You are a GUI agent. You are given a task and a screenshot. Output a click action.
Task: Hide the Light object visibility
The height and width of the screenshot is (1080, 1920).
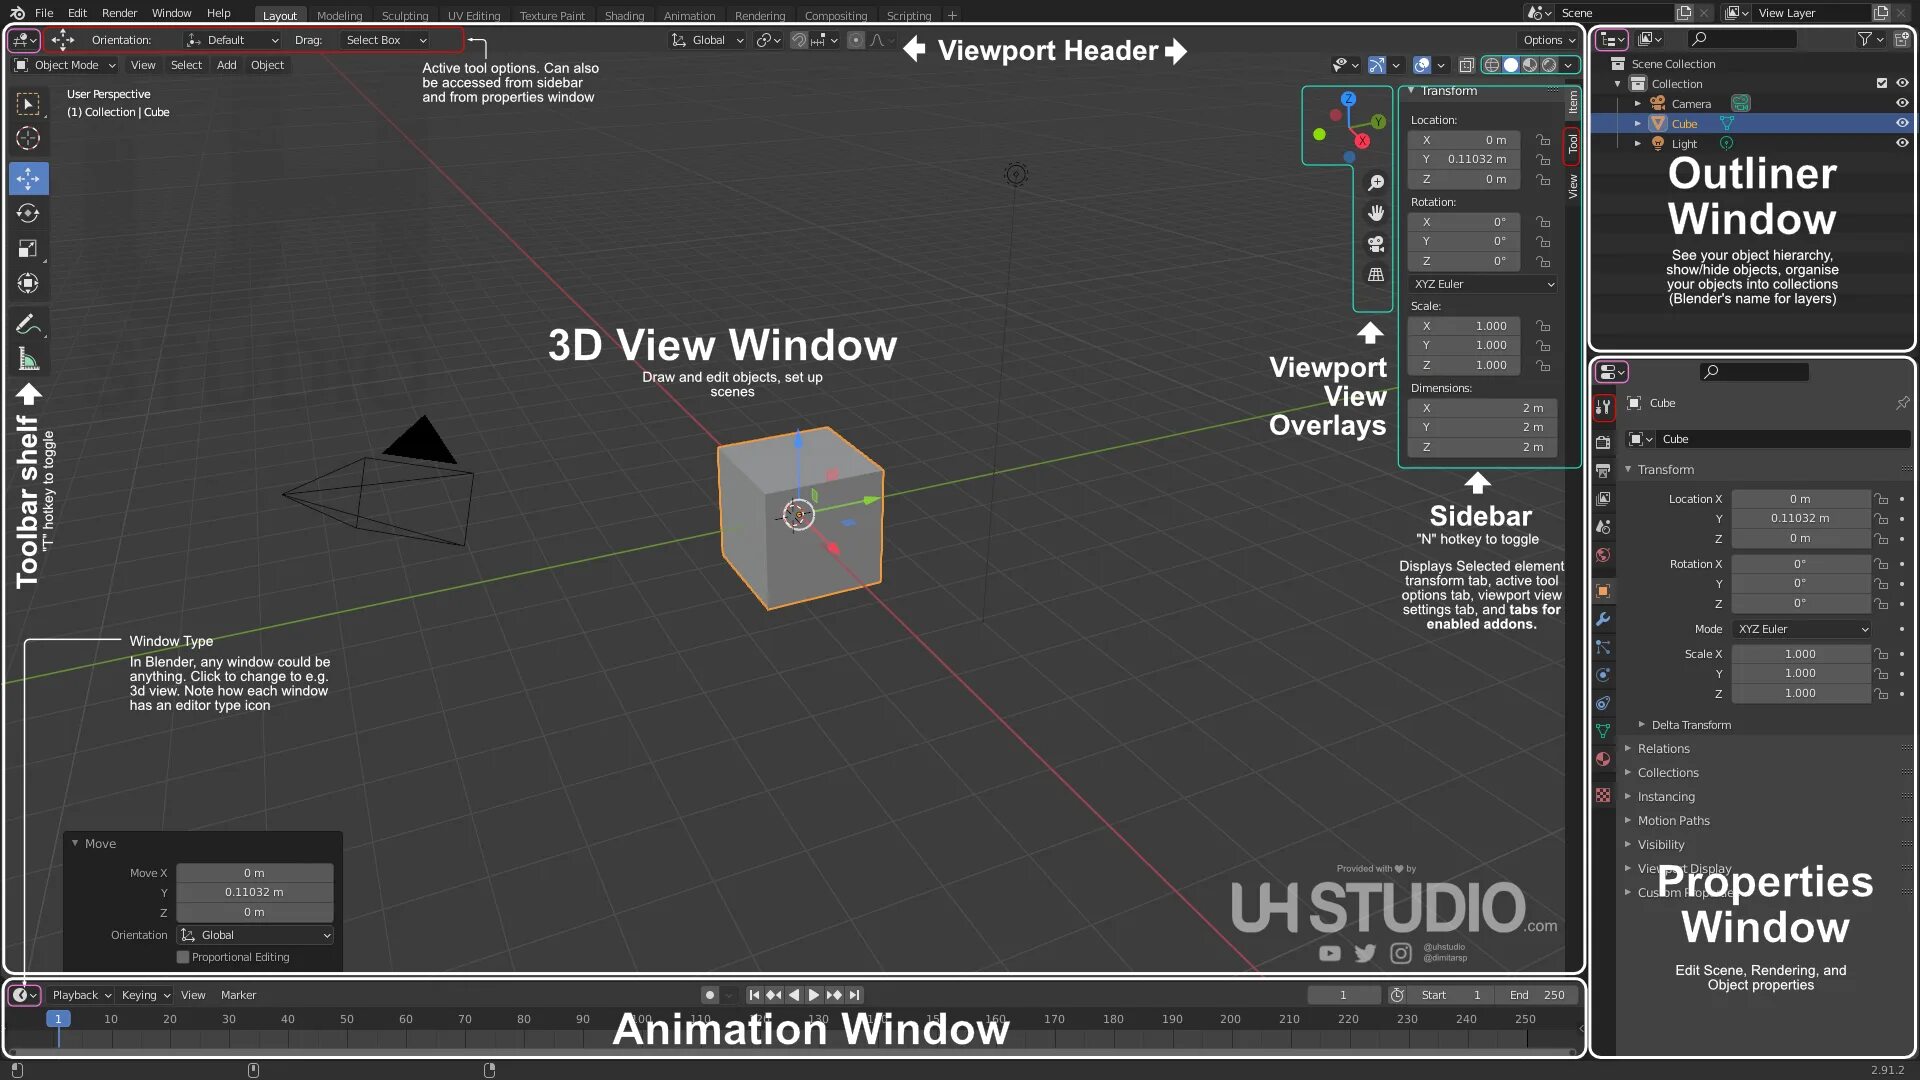click(x=1902, y=143)
